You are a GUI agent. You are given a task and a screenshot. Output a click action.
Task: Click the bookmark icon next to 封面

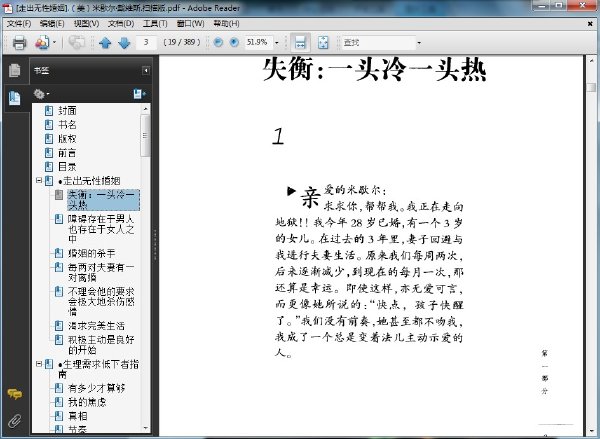click(49, 111)
